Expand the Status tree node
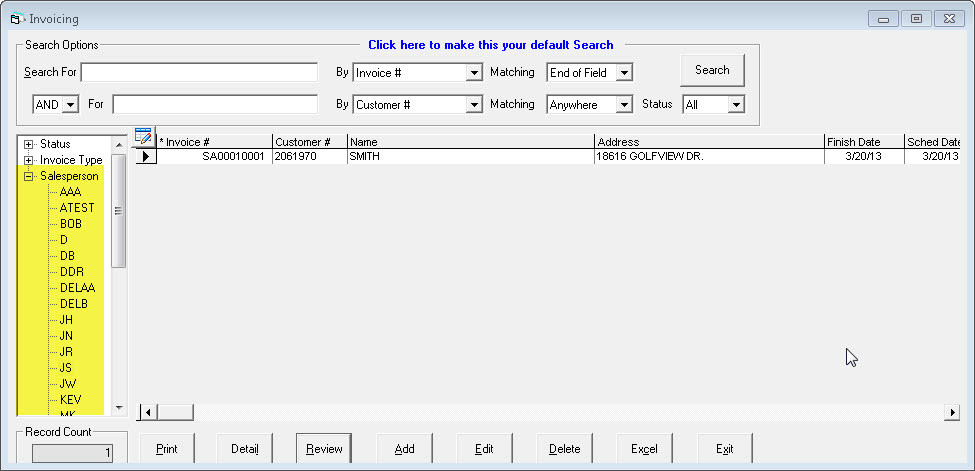This screenshot has width=975, height=471. coord(29,144)
